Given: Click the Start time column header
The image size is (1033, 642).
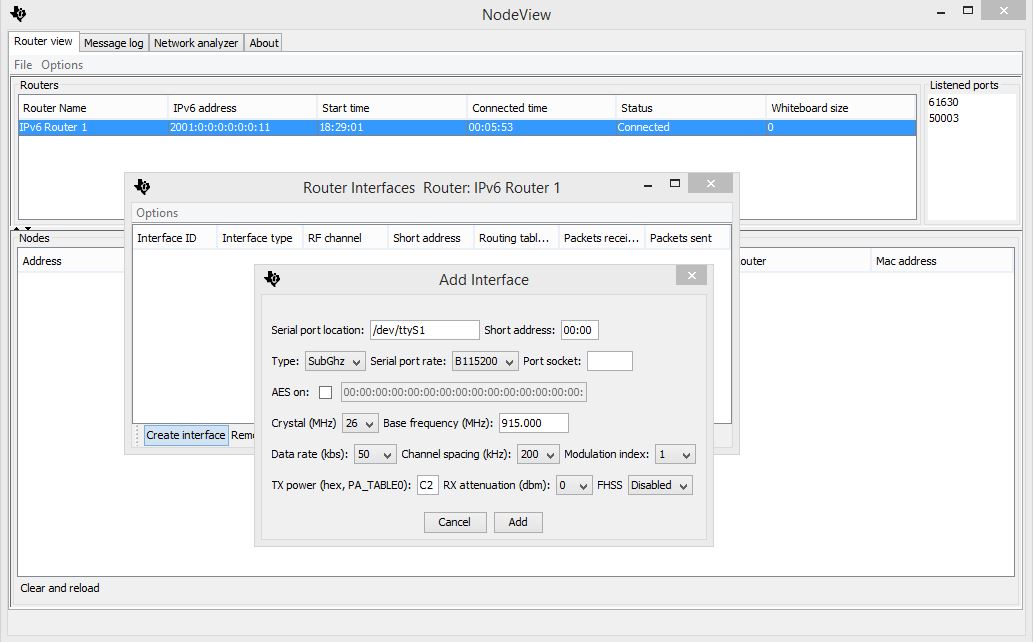Looking at the screenshot, I should pos(392,108).
